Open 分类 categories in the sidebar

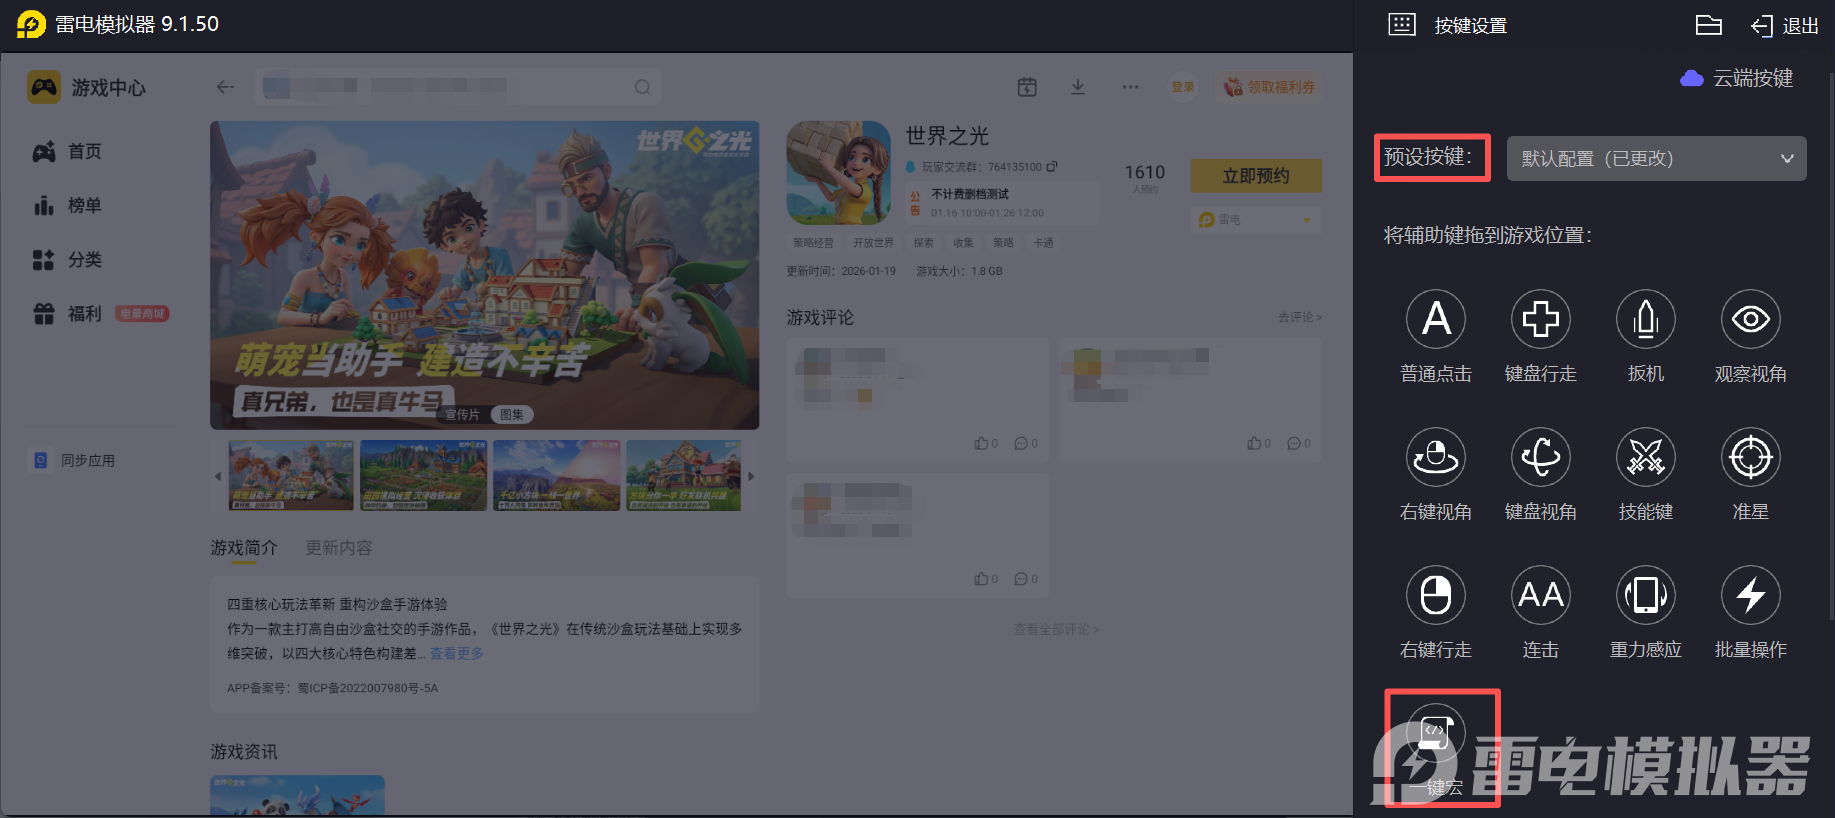pos(68,259)
